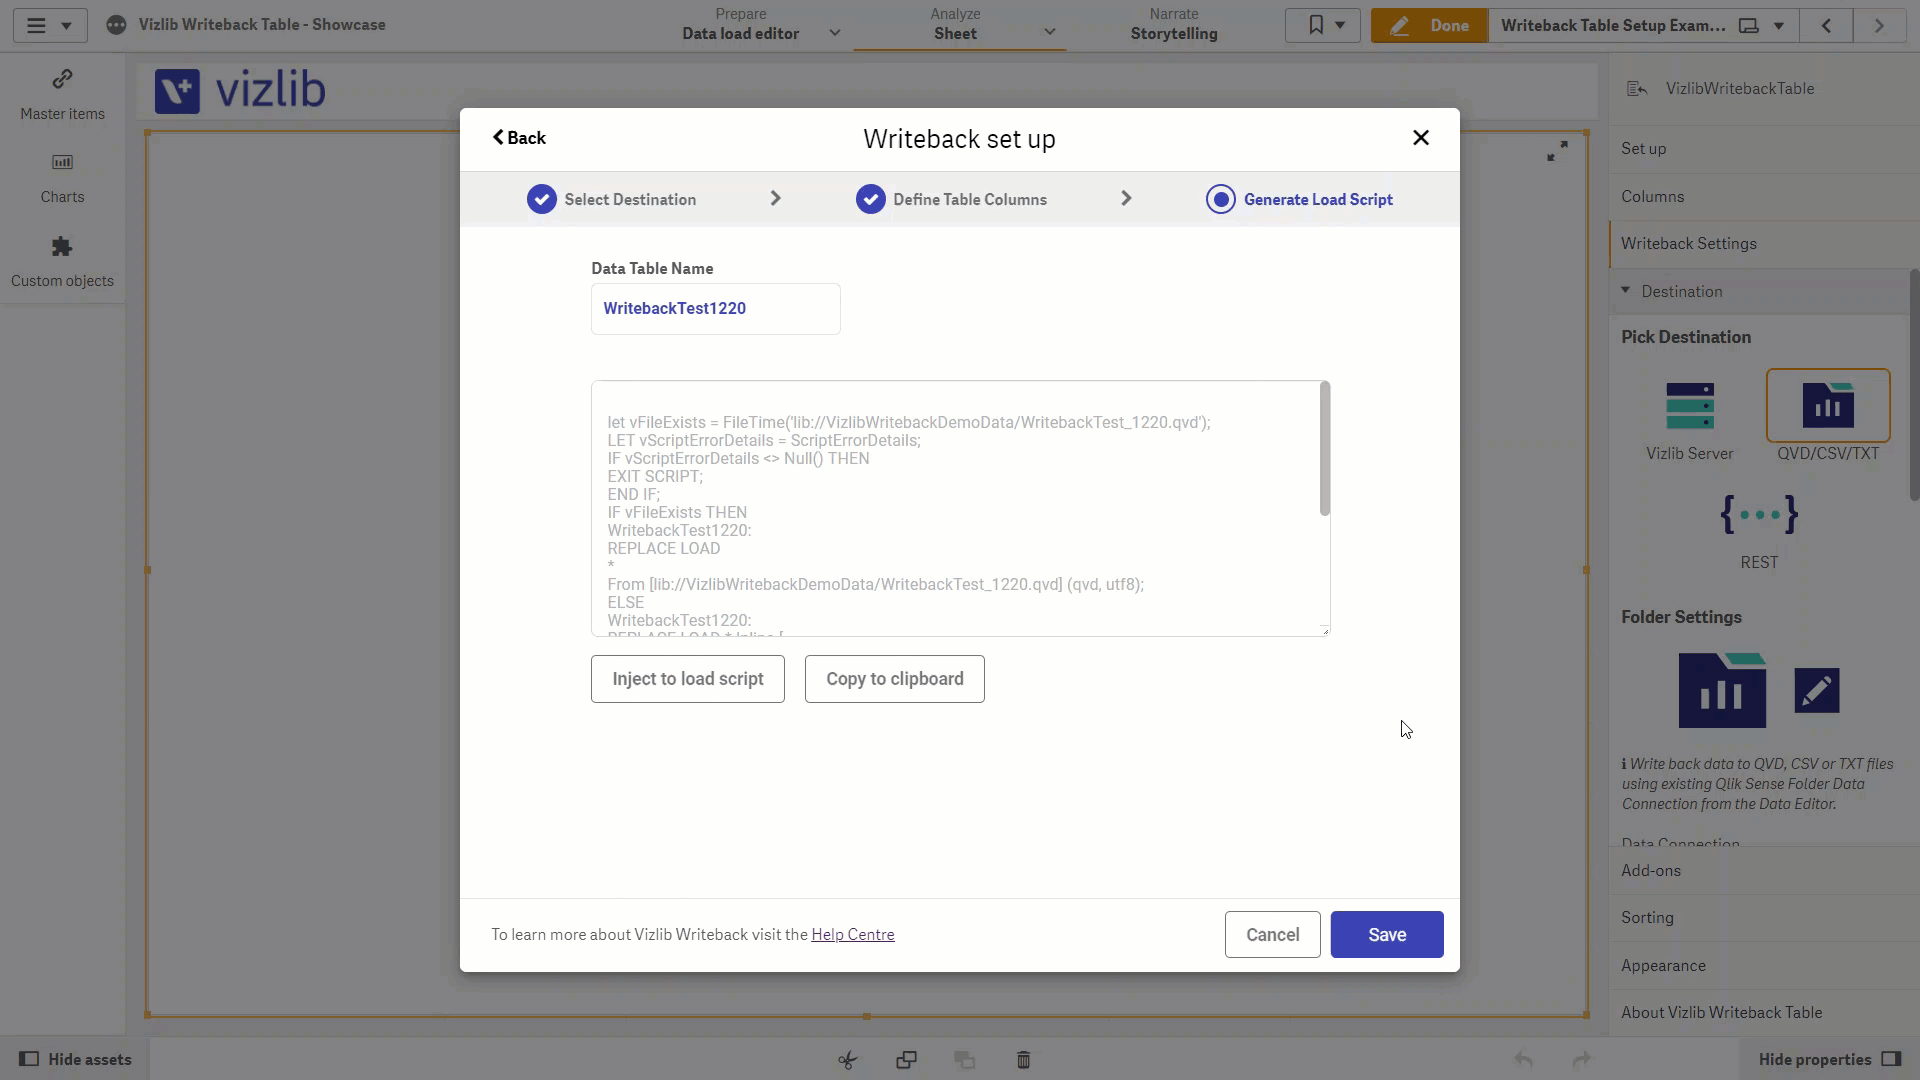Image resolution: width=1920 pixels, height=1080 pixels.
Task: Expand the Data load editor dropdown arrow
Action: pyautogui.click(x=835, y=33)
